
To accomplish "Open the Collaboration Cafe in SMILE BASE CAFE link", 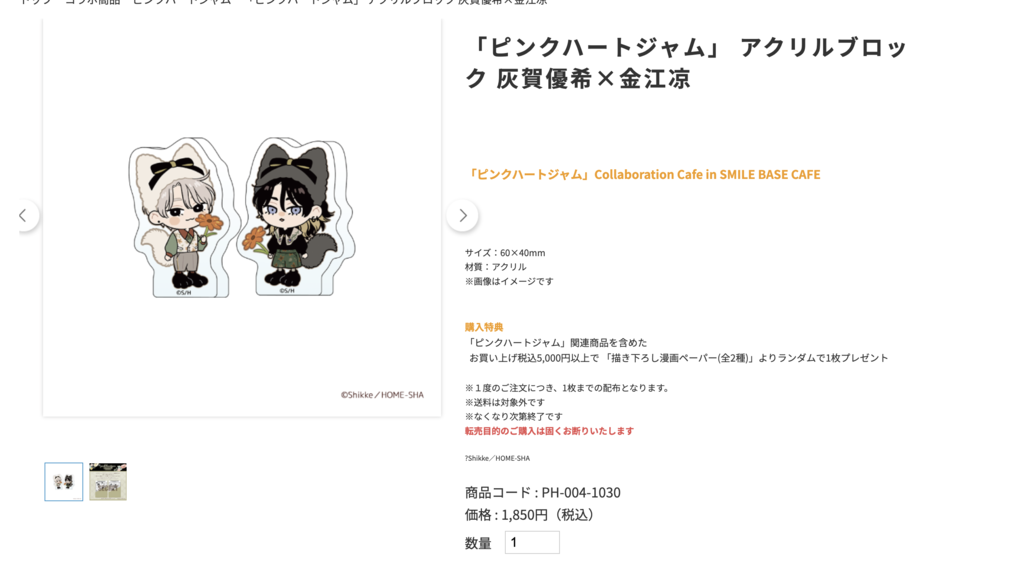I will pos(643,174).
